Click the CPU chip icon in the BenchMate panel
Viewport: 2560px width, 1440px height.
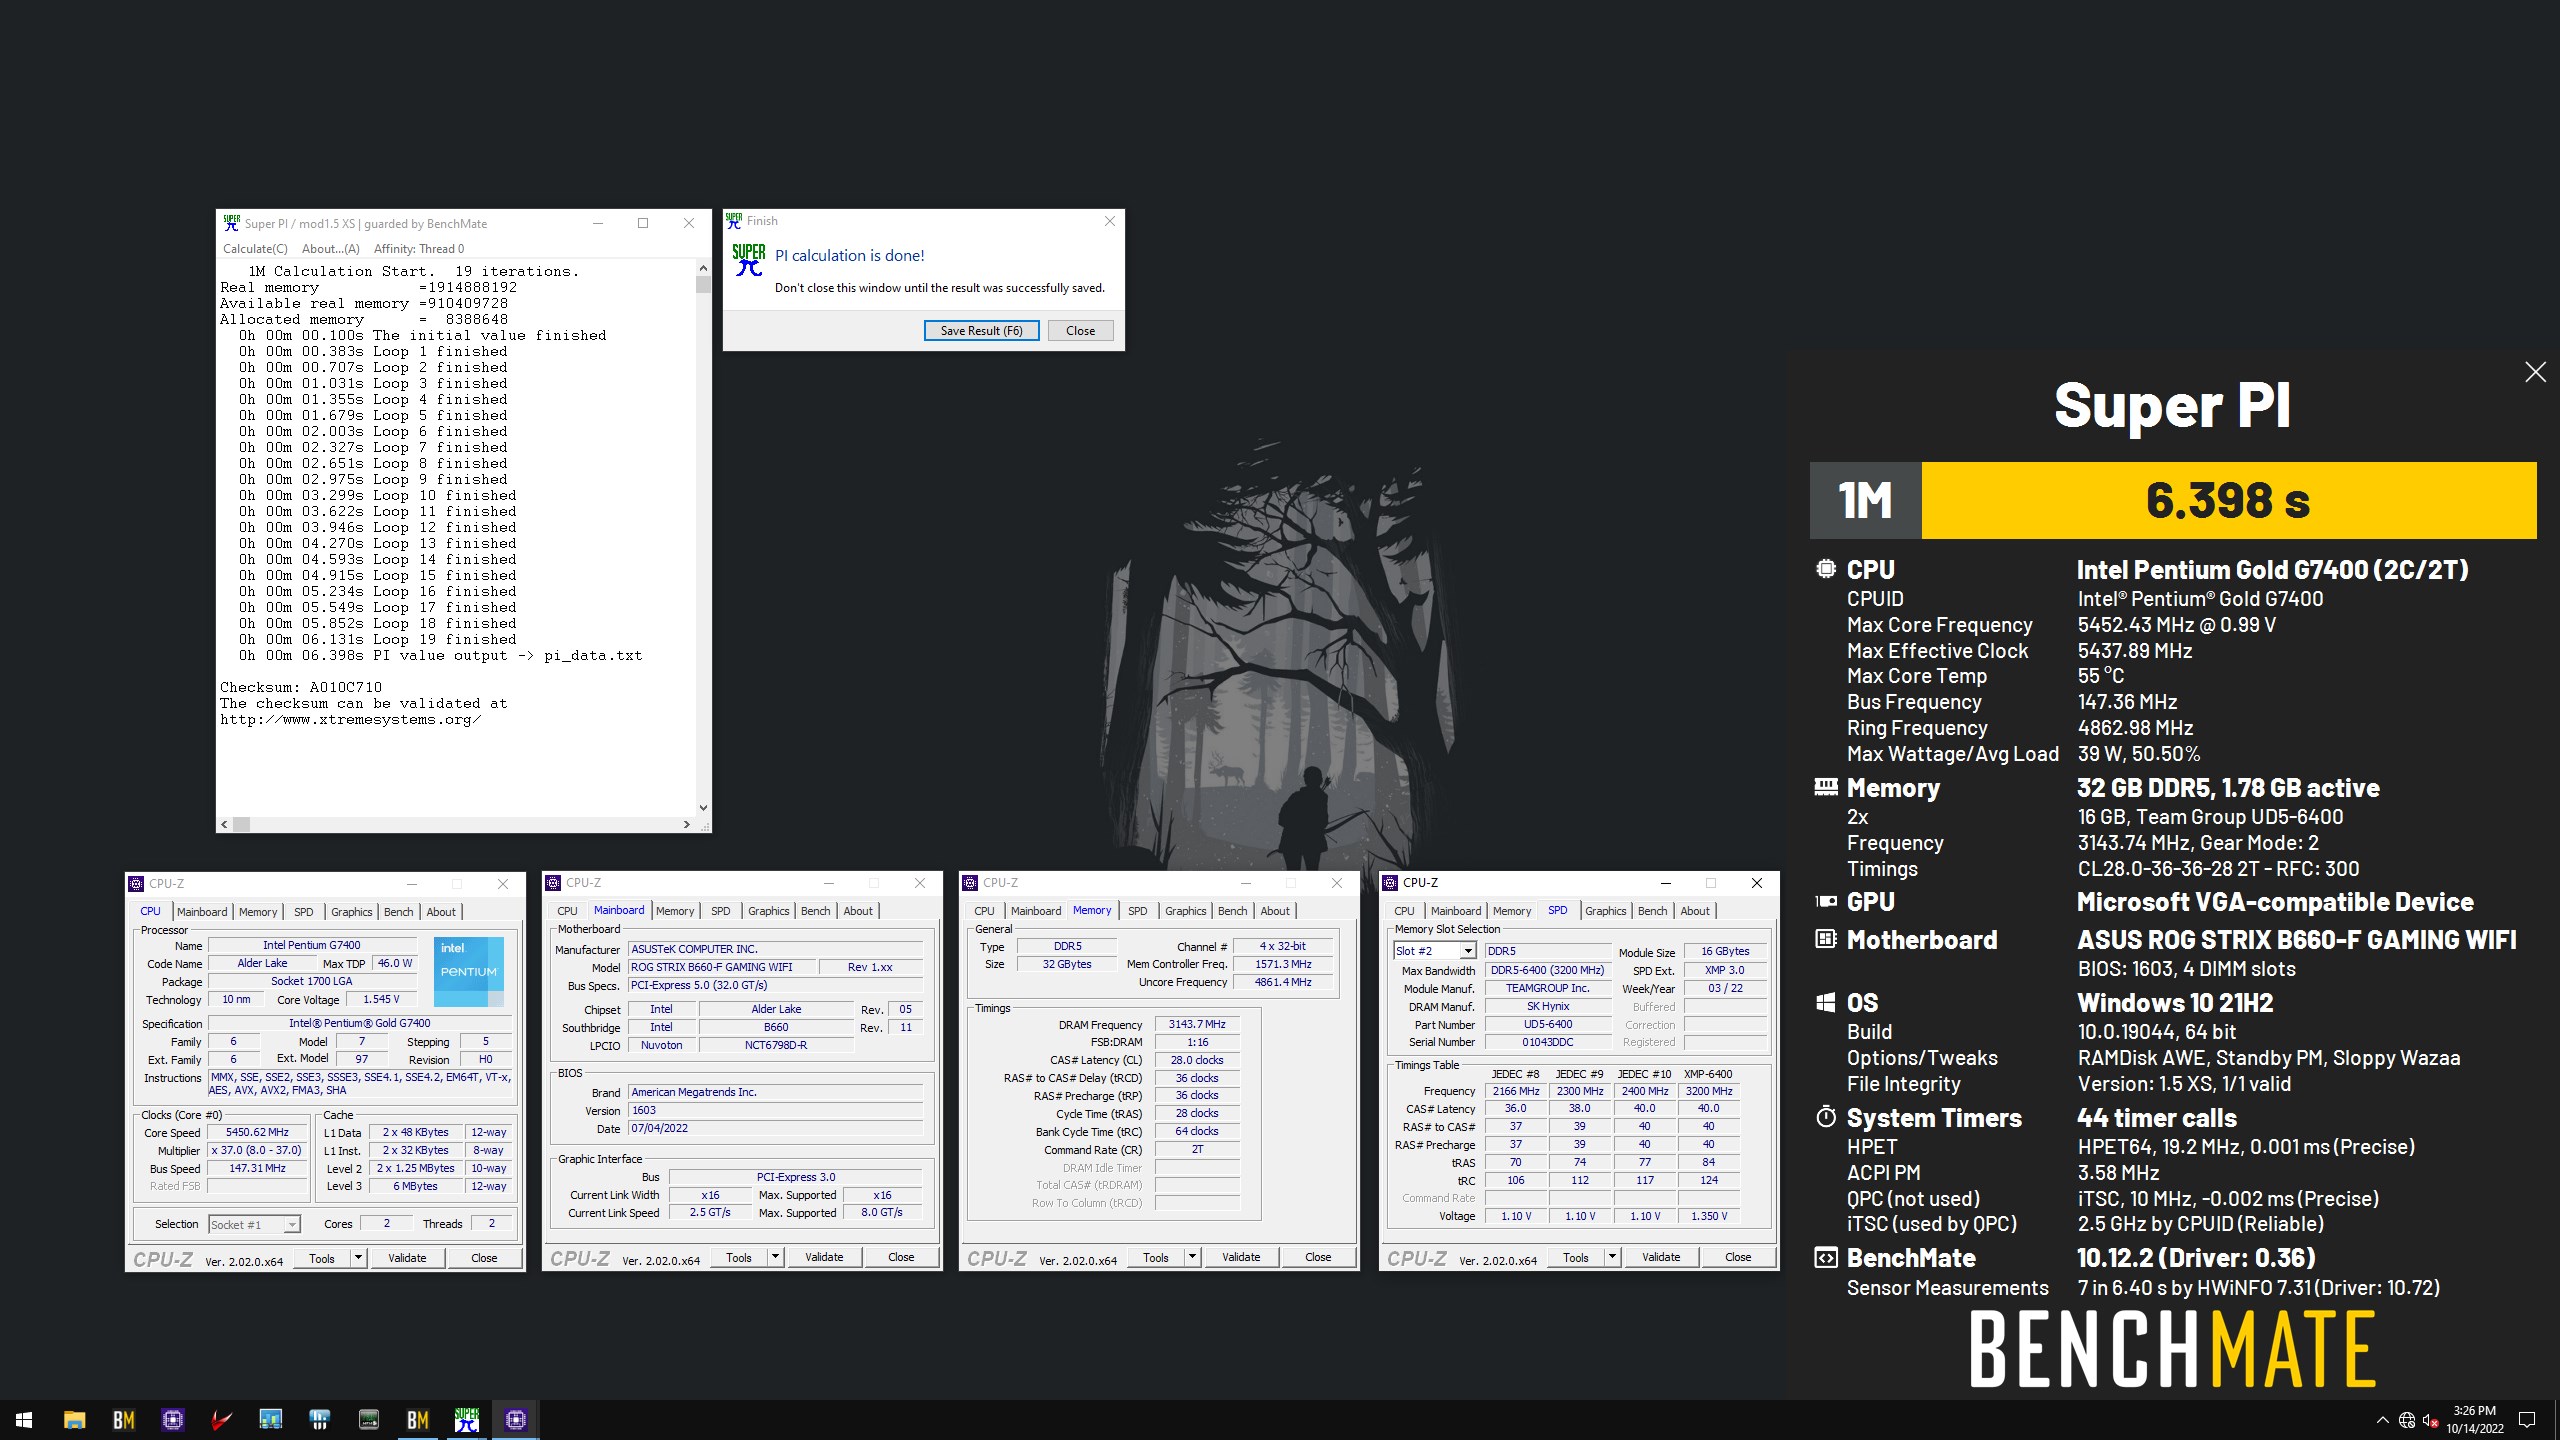[1826, 569]
